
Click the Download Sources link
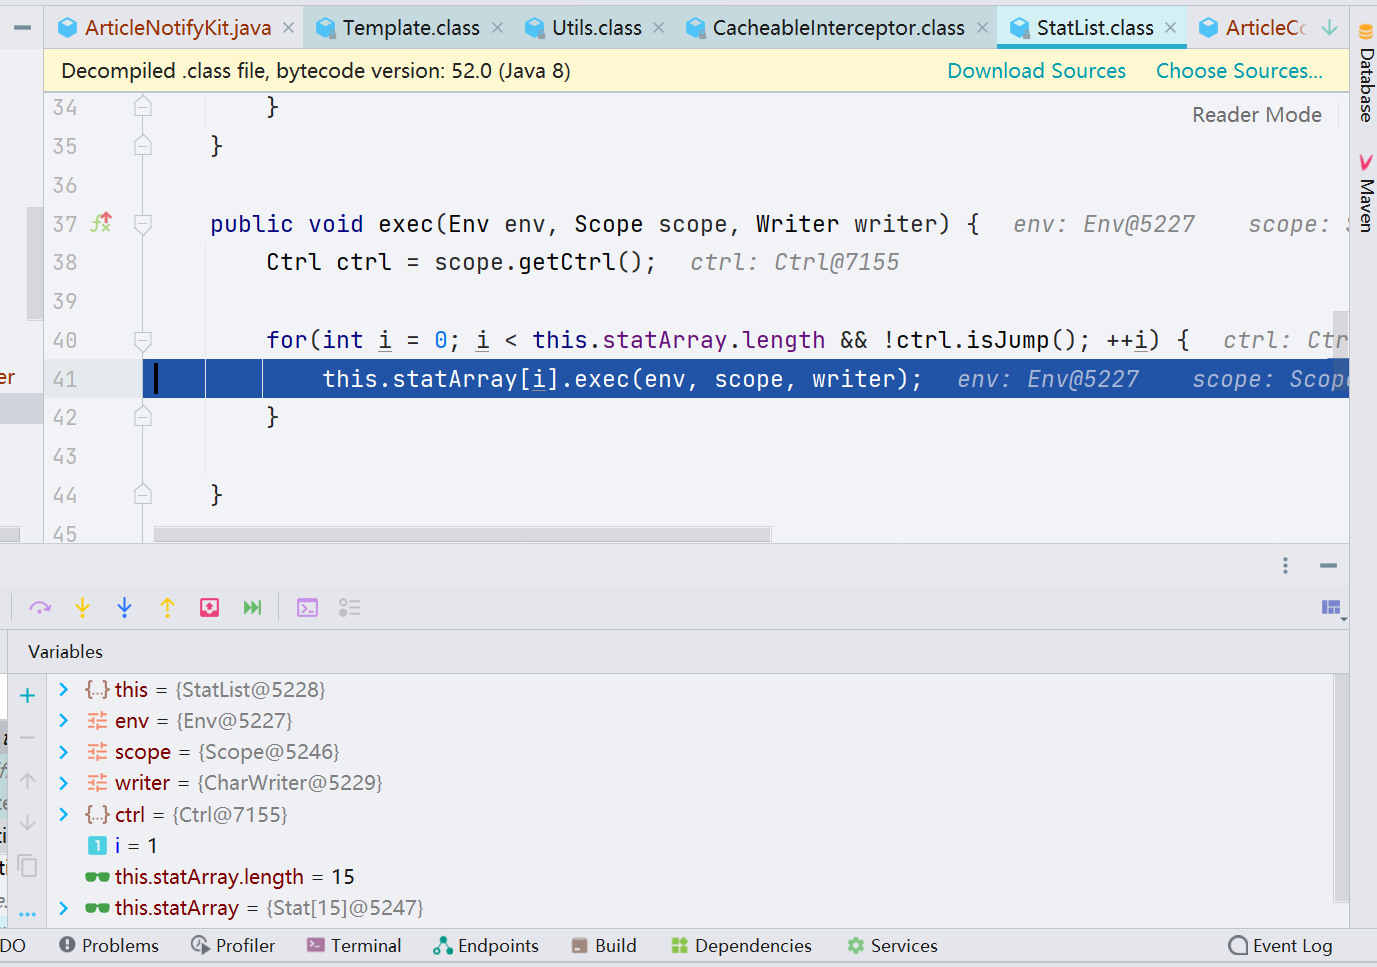[x=1036, y=71]
